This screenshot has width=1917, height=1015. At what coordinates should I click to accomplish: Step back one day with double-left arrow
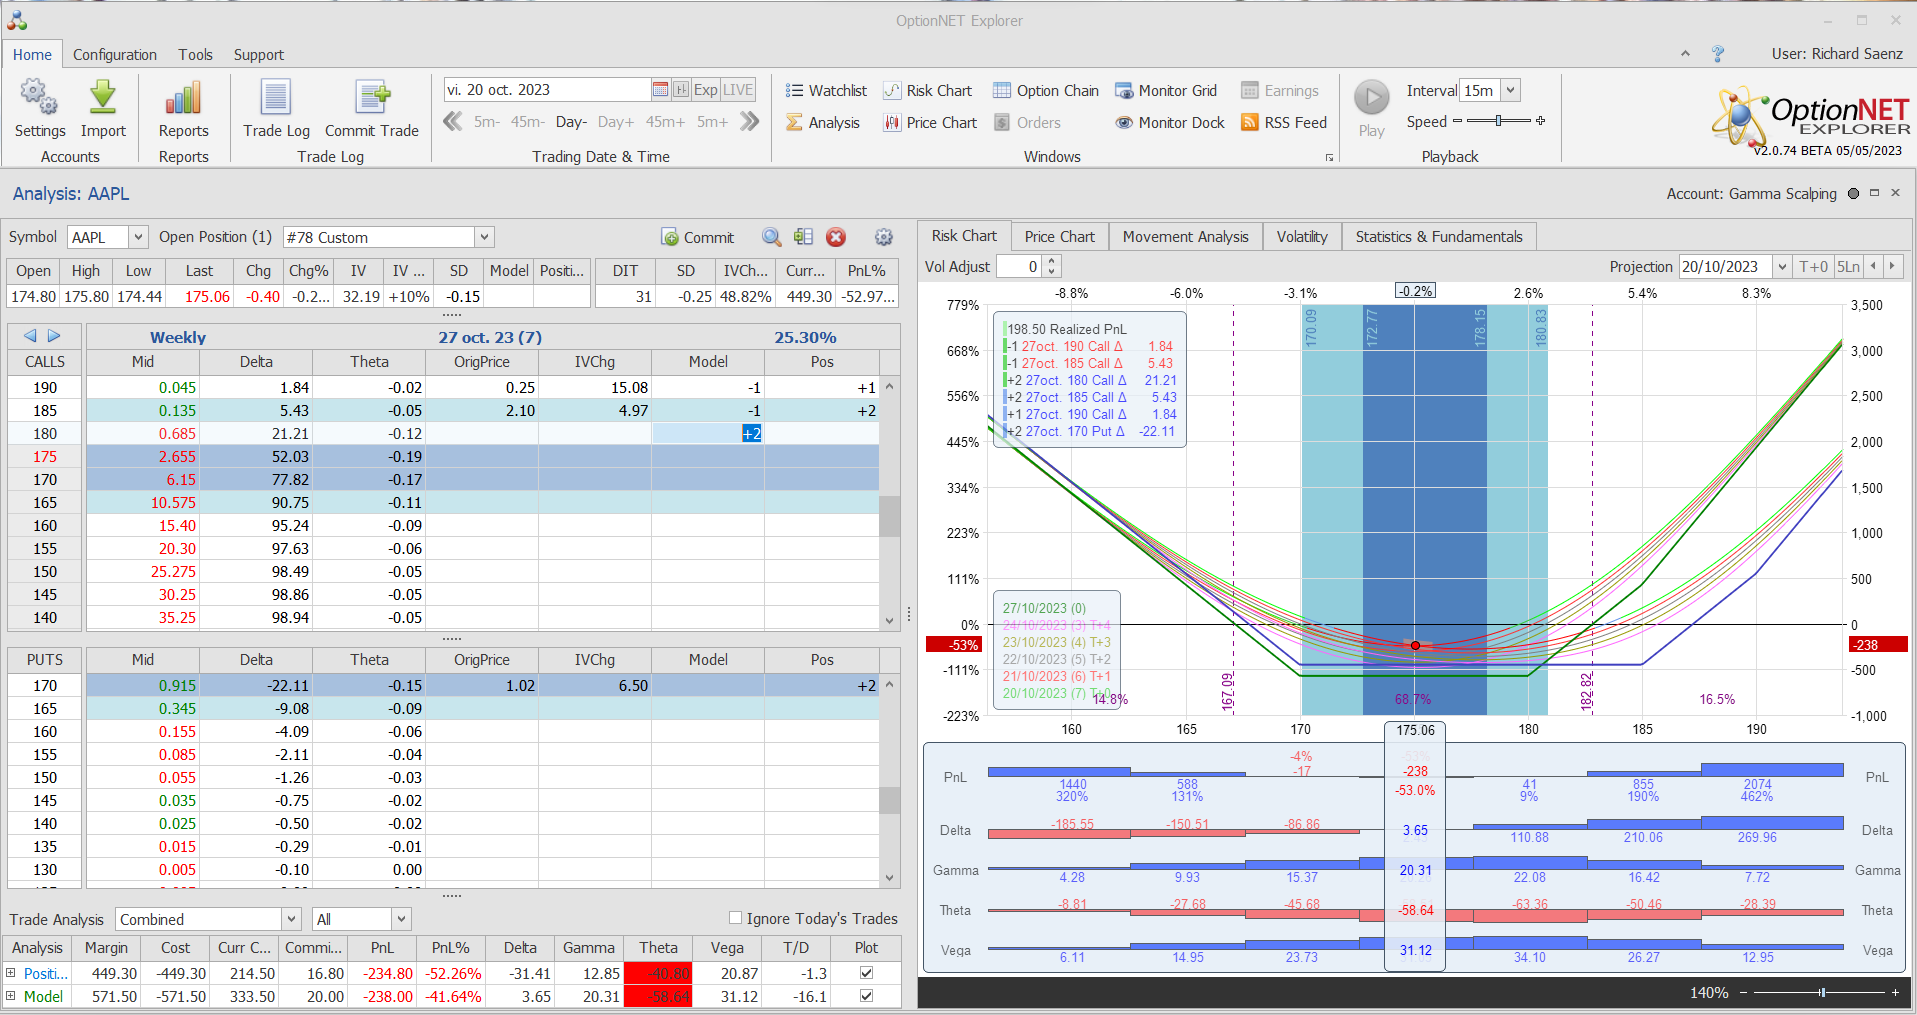click(453, 122)
